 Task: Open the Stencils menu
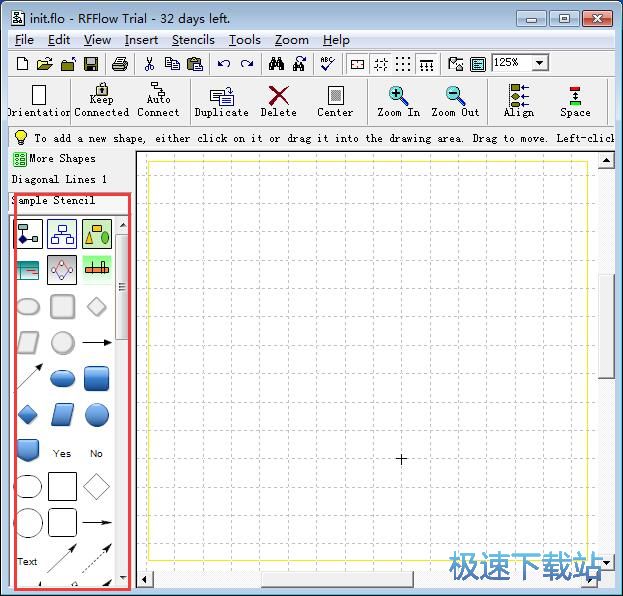click(x=193, y=40)
